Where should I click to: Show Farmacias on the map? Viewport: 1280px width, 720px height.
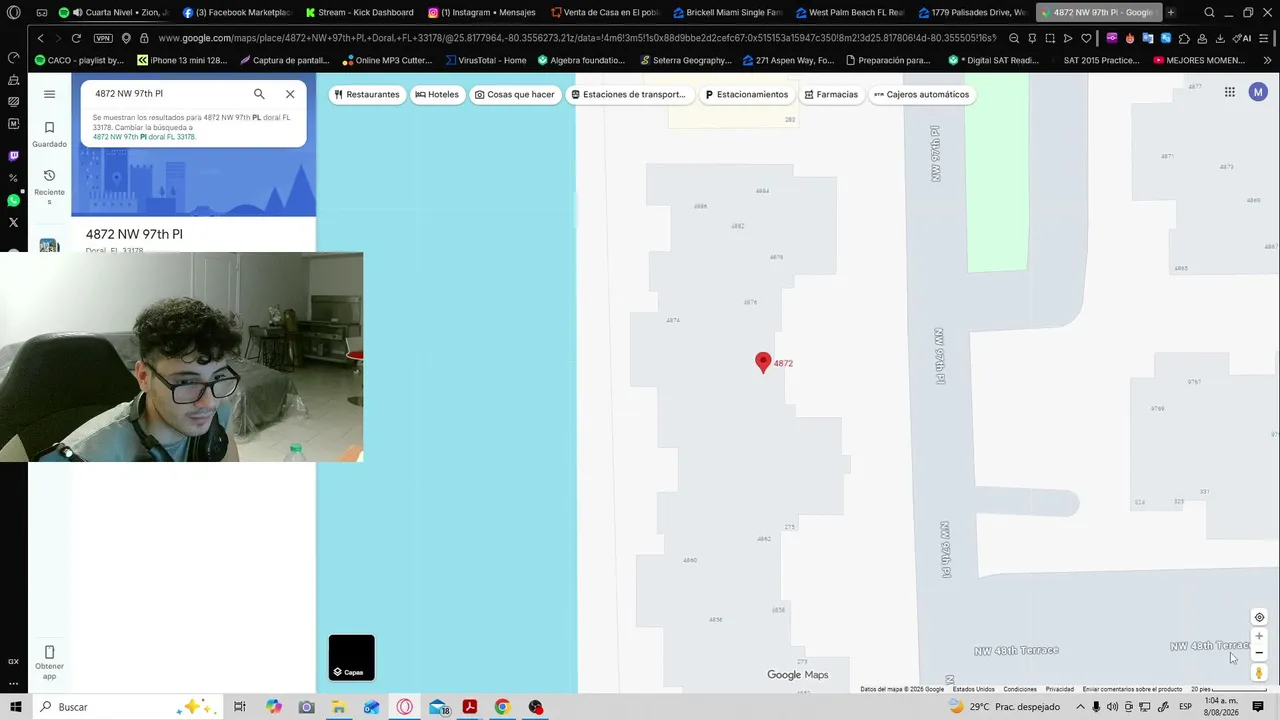pyautogui.click(x=831, y=95)
